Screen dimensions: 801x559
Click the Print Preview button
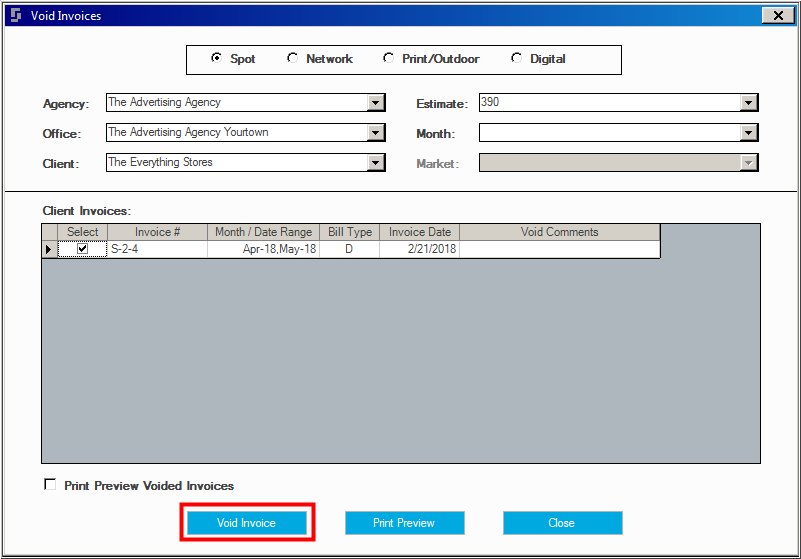click(405, 523)
